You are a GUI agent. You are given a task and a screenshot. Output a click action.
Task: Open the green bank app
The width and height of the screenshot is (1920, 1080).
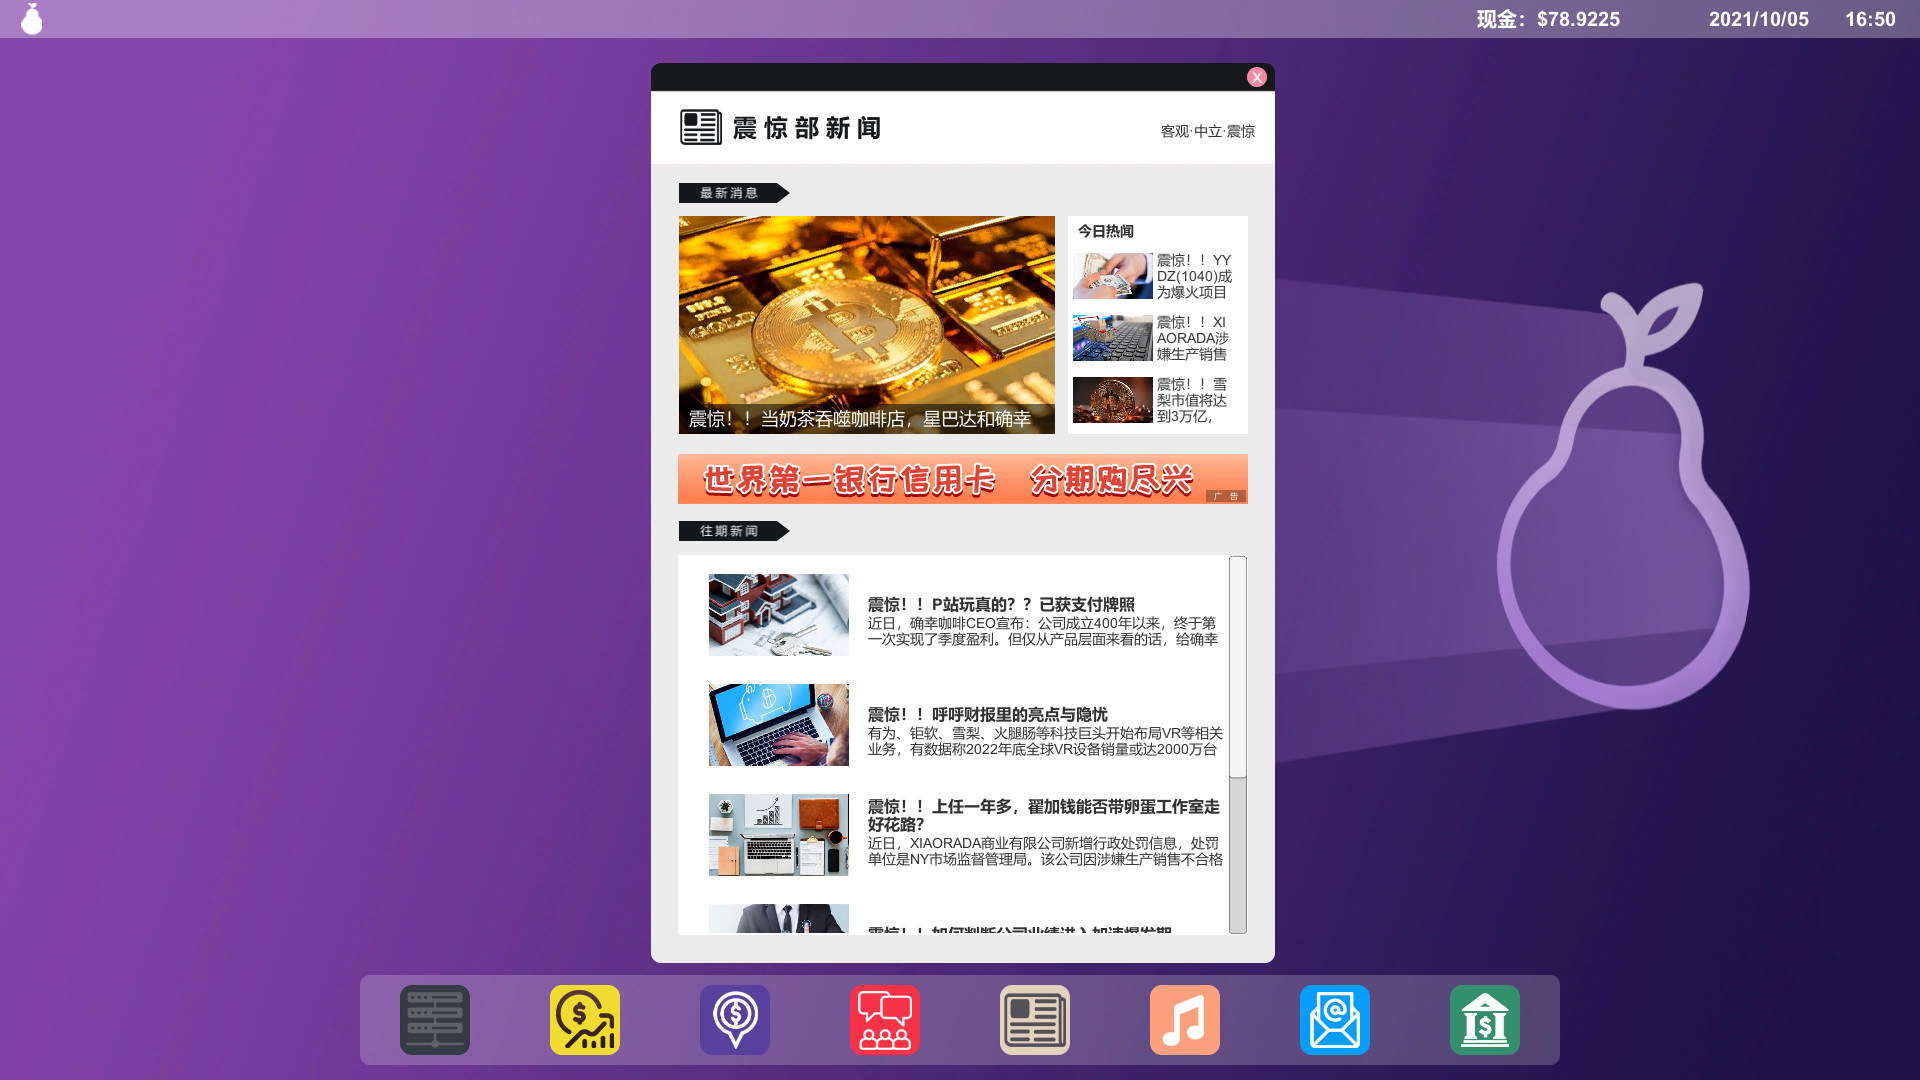click(1484, 1019)
